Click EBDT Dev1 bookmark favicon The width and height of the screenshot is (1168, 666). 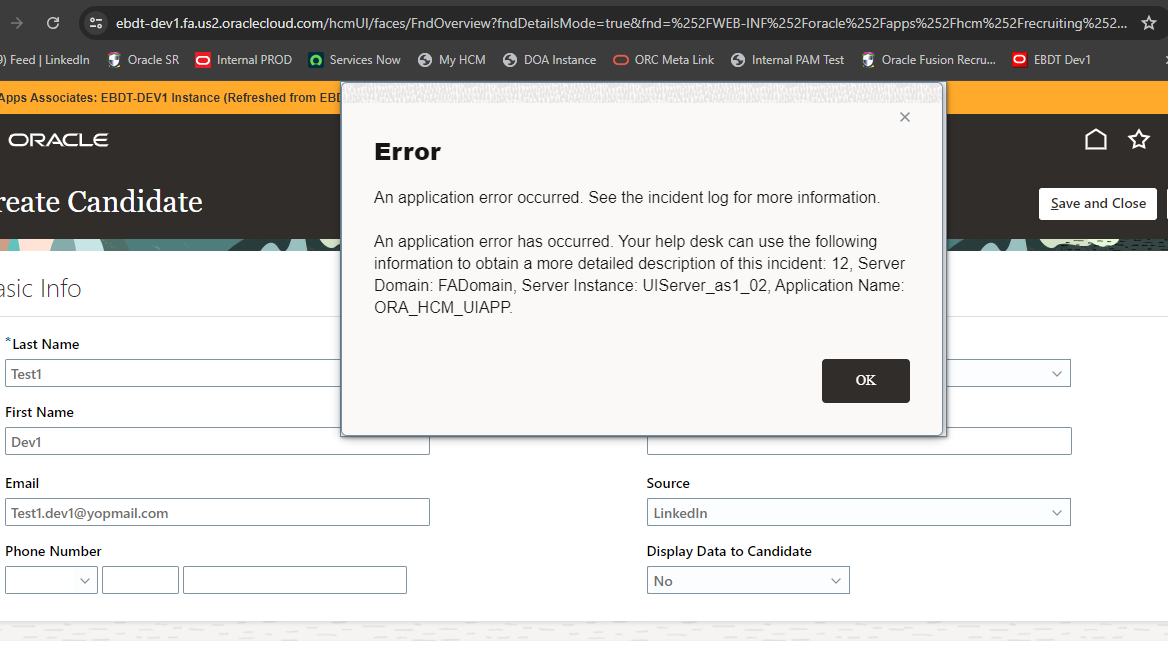(1020, 60)
